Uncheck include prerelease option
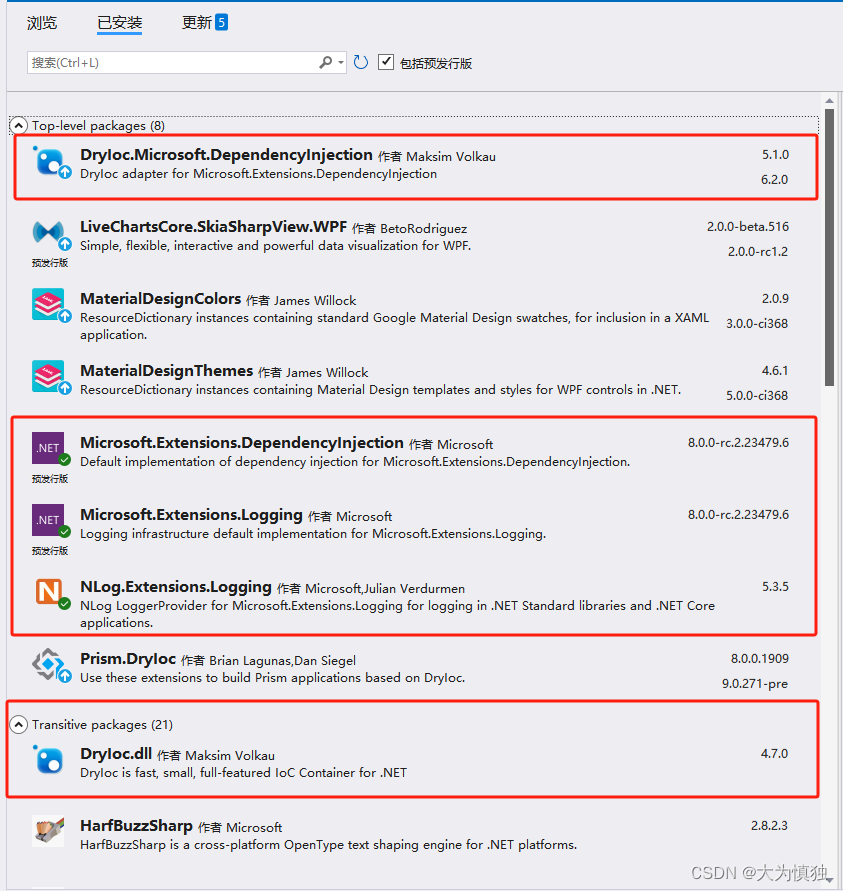This screenshot has height=891, width=843. (386, 61)
